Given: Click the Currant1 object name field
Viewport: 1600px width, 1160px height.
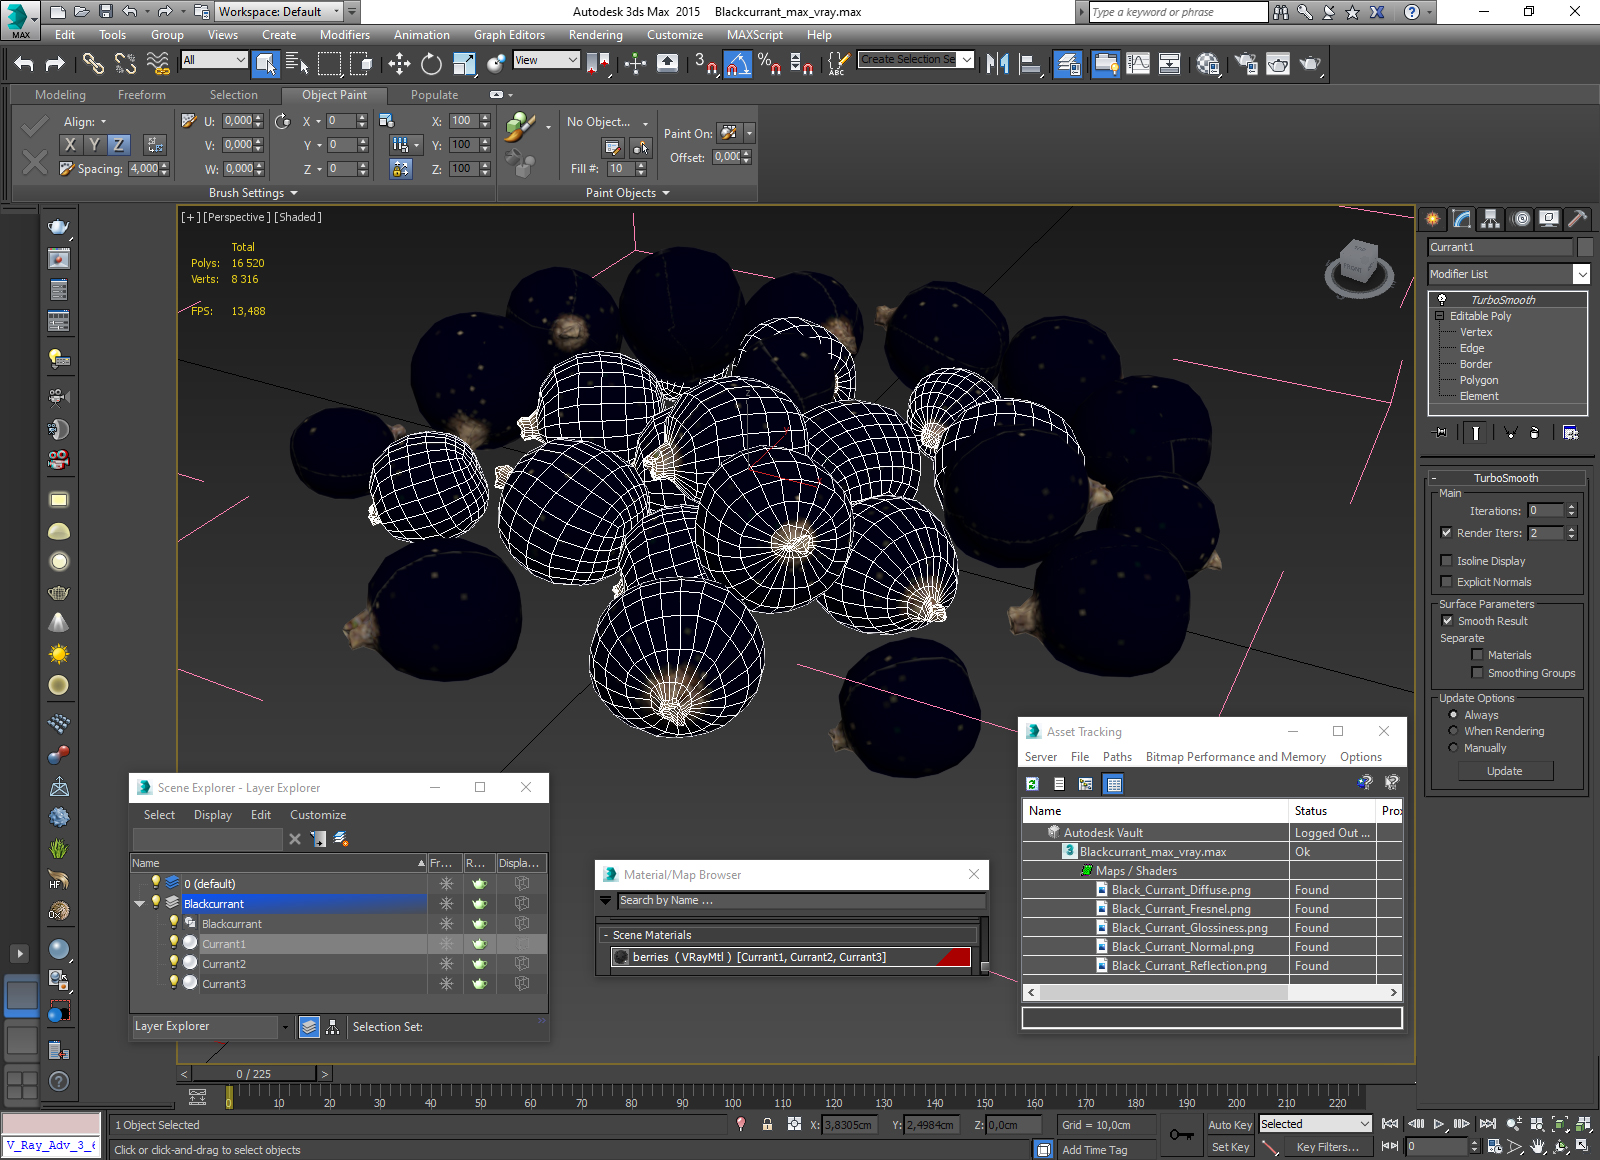Looking at the screenshot, I should 1499,247.
